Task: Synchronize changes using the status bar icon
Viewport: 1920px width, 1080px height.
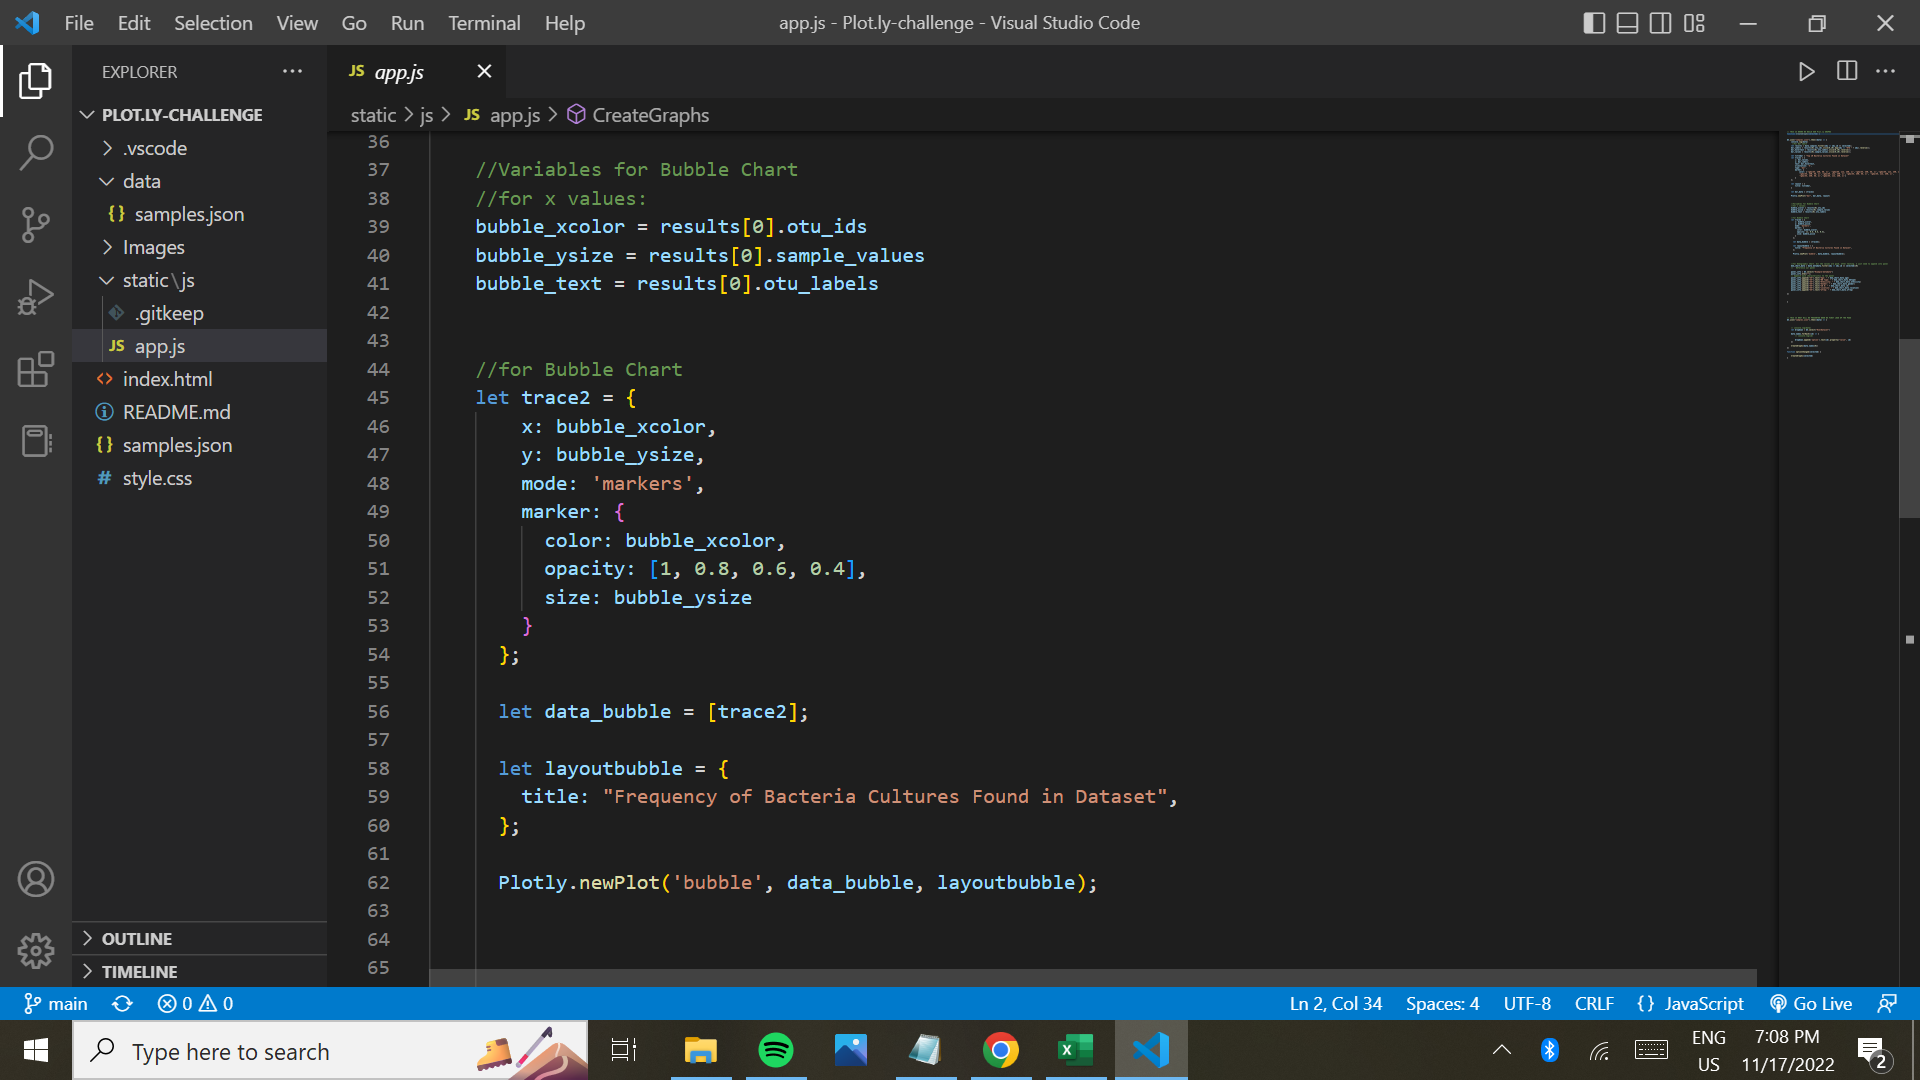Action: (121, 1003)
